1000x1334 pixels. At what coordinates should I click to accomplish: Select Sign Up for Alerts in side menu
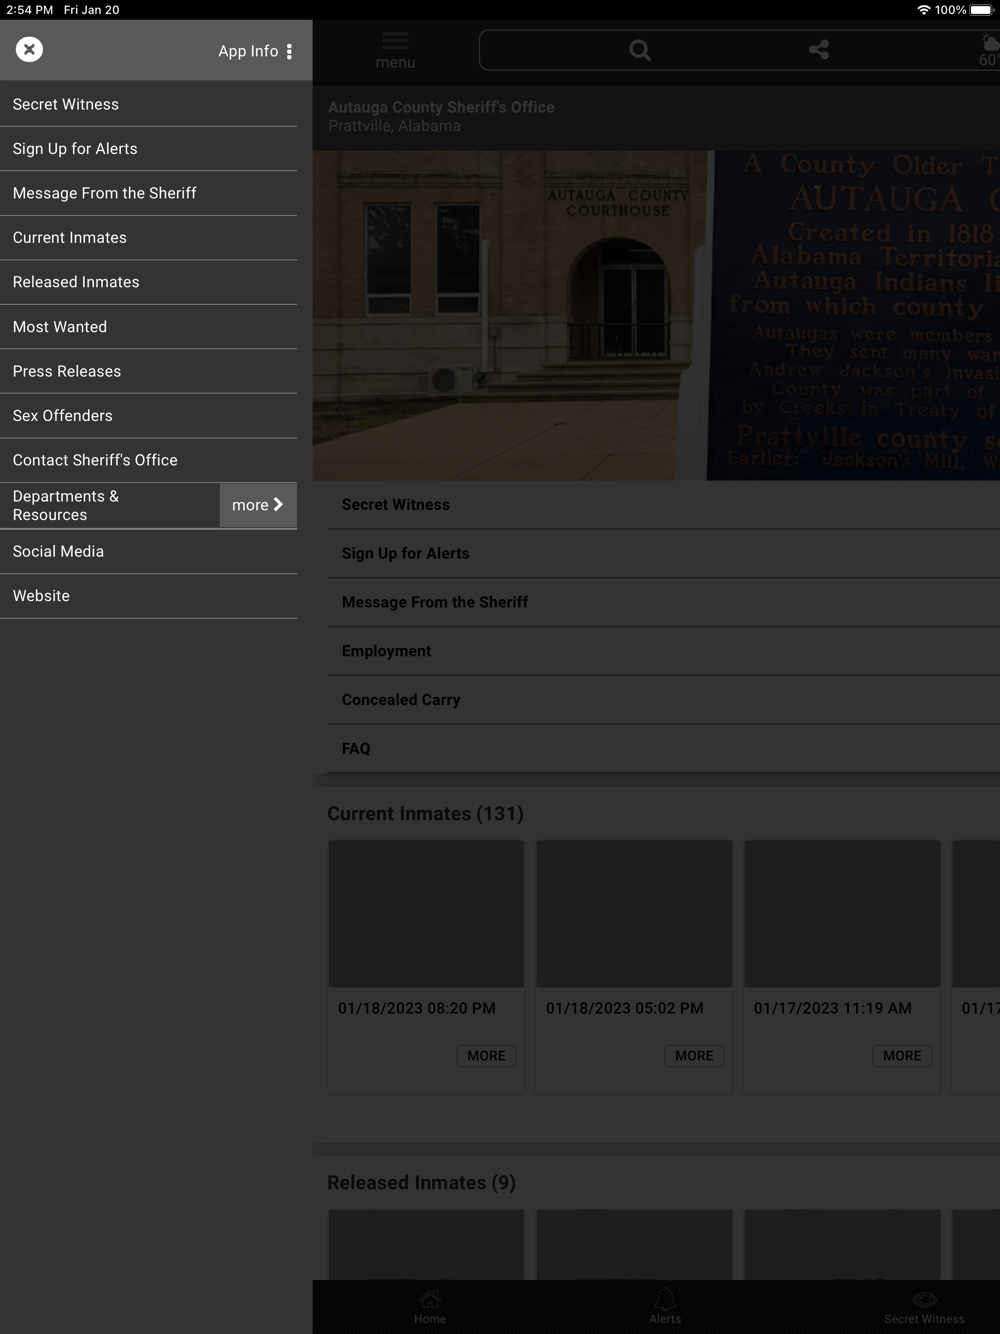pyautogui.click(x=148, y=149)
